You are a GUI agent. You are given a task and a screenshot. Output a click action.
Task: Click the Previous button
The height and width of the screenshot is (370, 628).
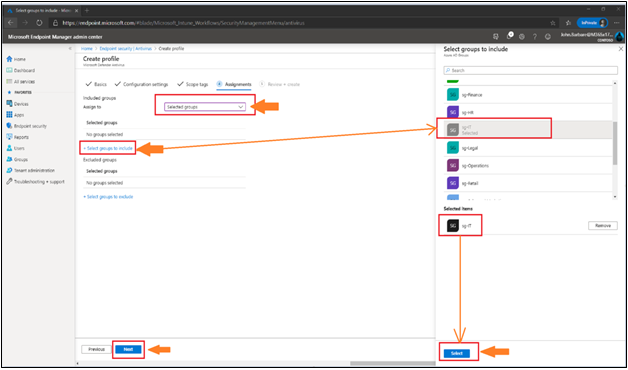96,349
